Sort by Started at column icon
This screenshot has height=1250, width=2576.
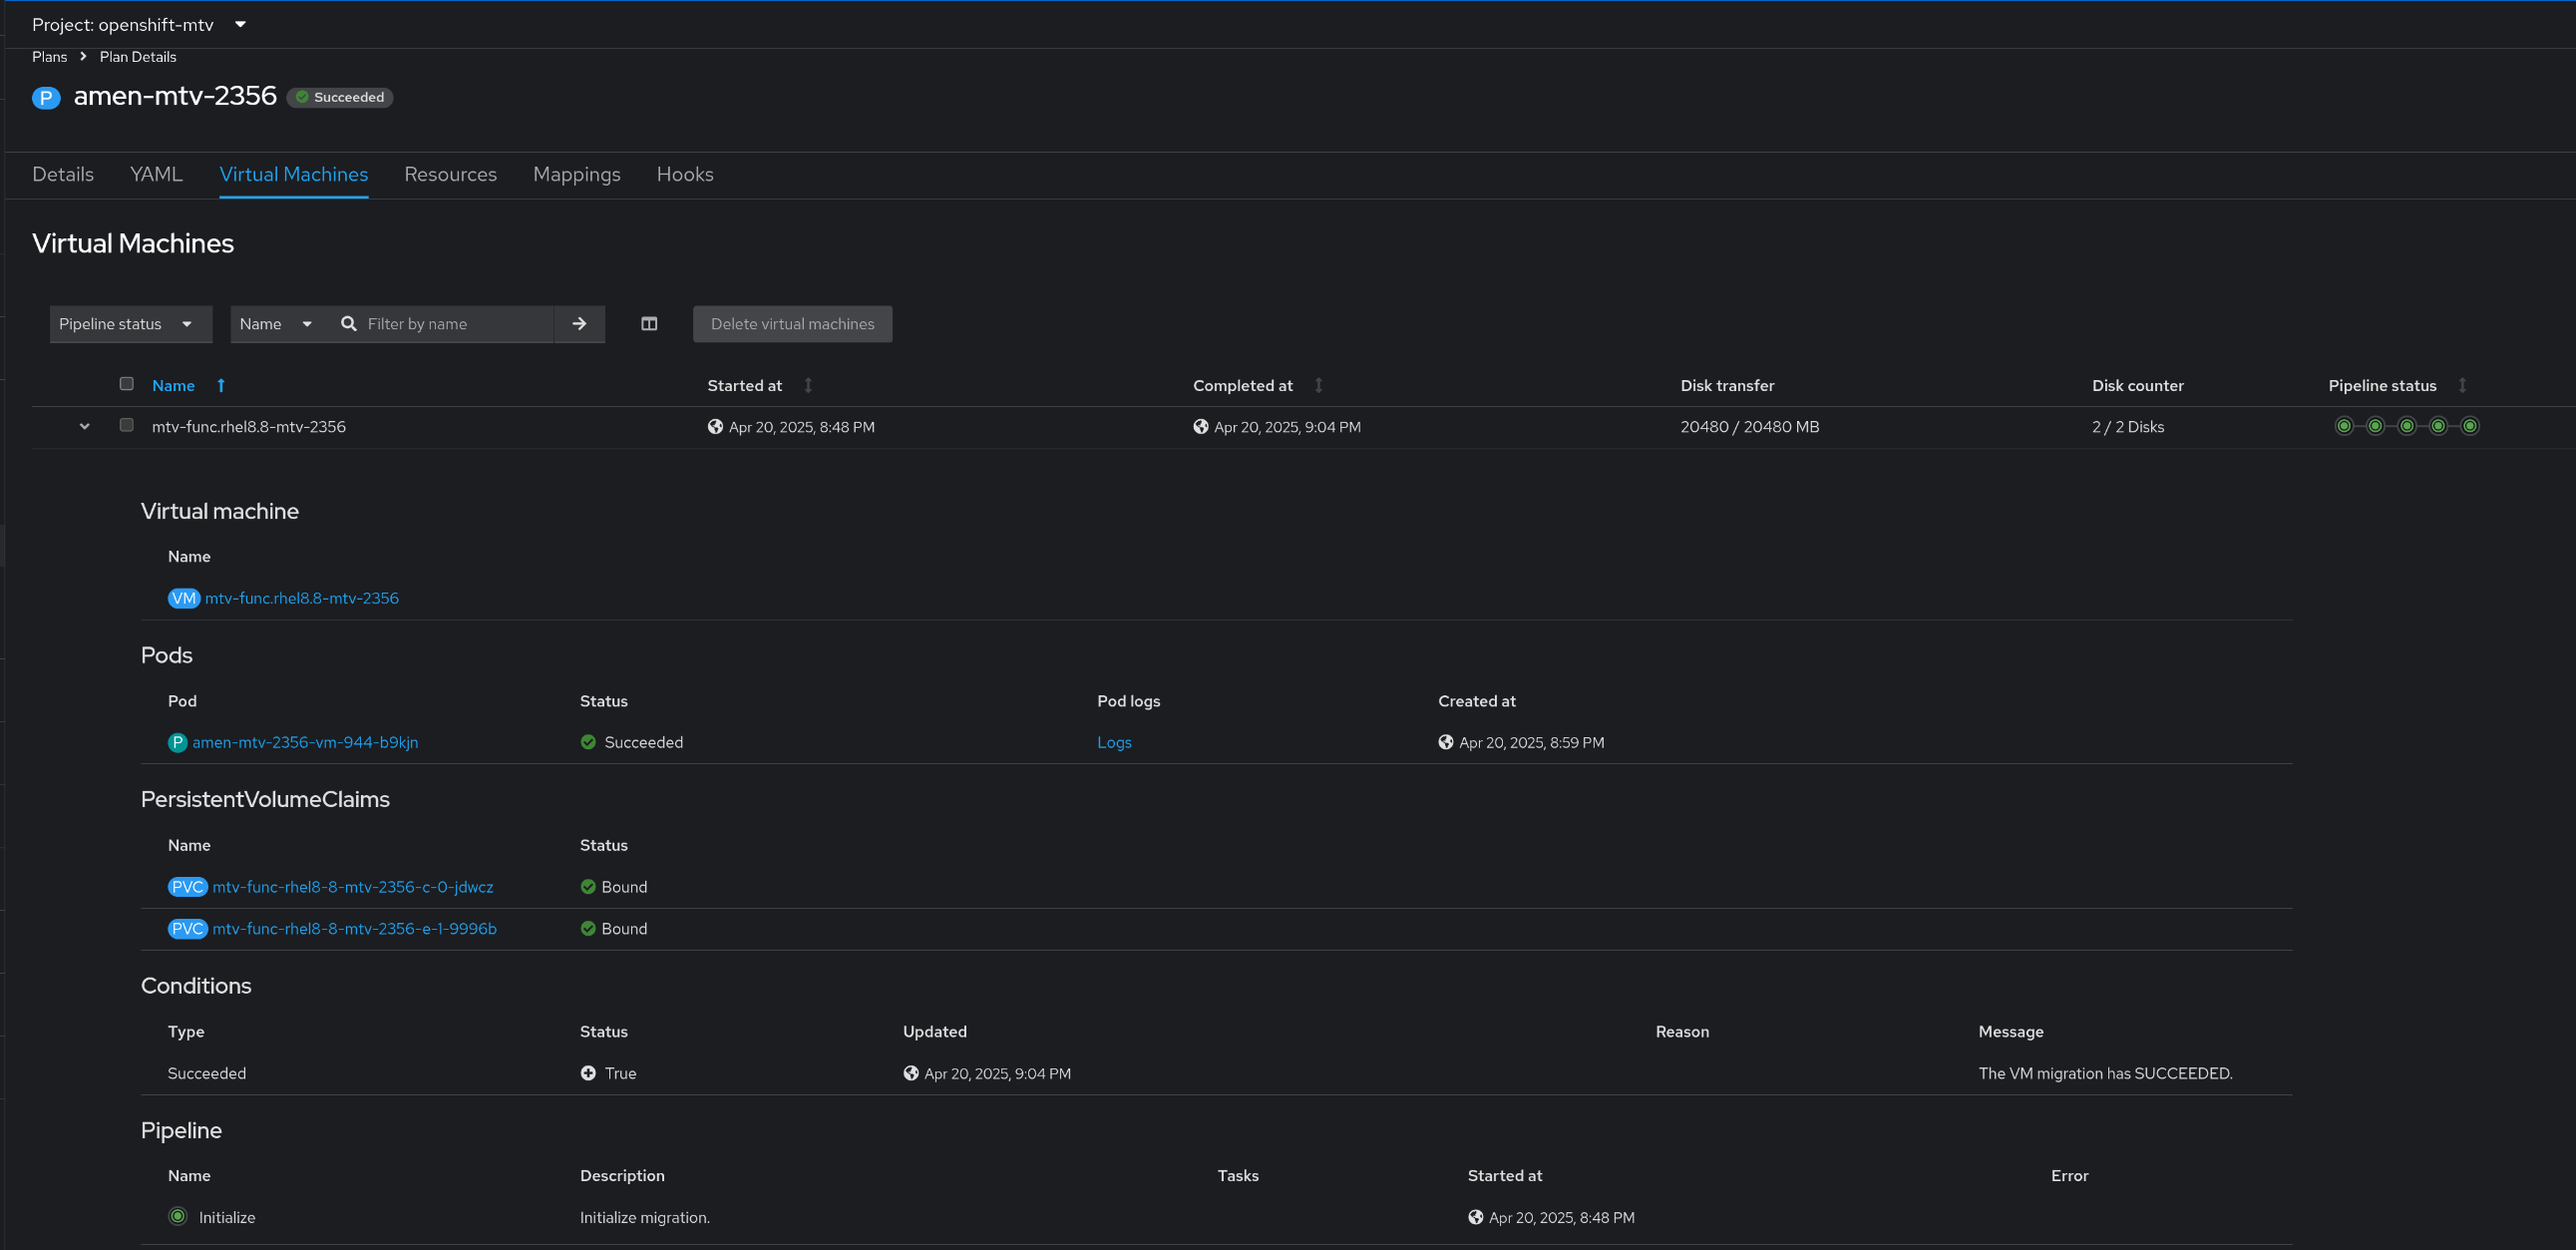(x=808, y=386)
